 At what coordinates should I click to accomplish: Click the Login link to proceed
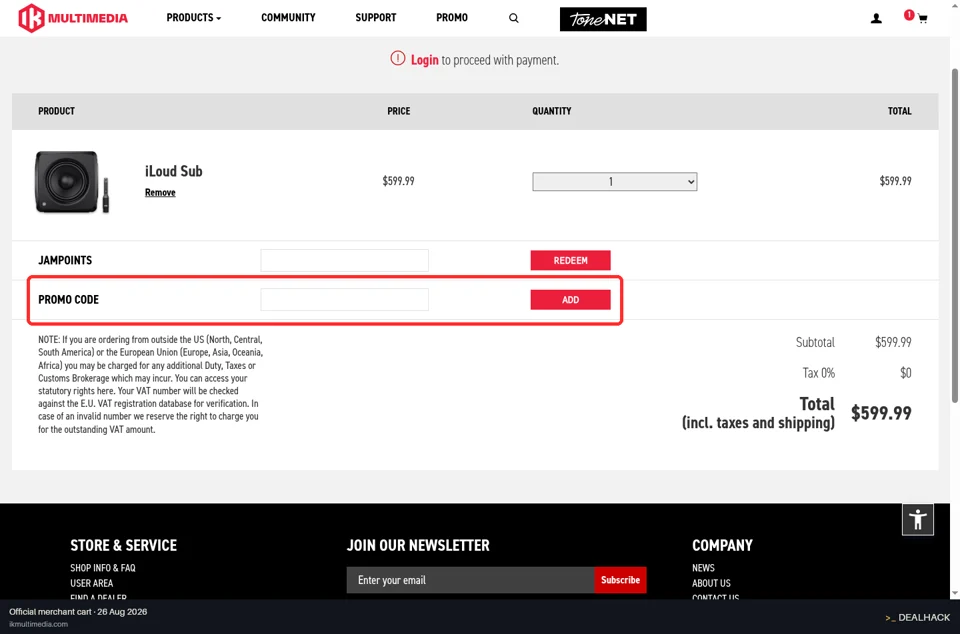click(424, 60)
